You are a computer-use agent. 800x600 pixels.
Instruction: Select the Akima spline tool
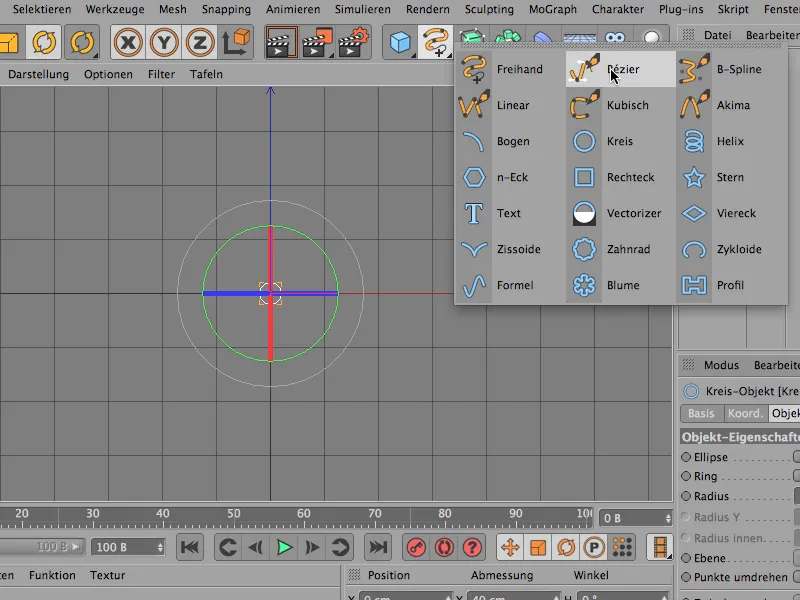click(731, 105)
